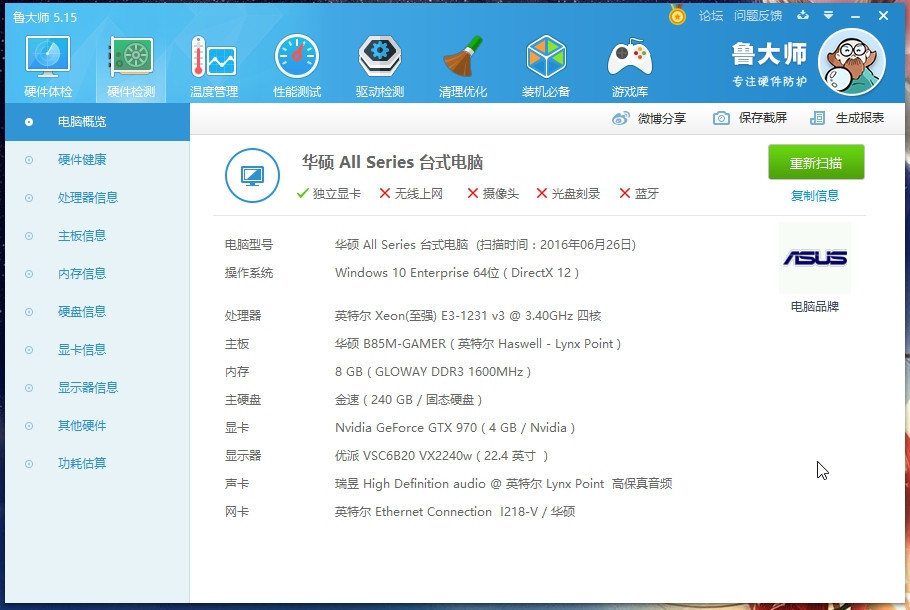Close the 鲁大师 window
Screen dimensions: 910x610
[883, 16]
